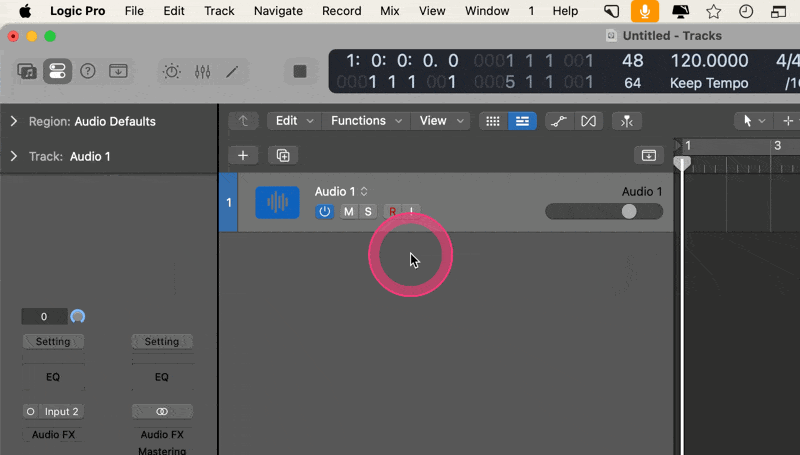Open the clock history menu bar icon
Viewport: 800px width, 455px height.
[x=746, y=11]
